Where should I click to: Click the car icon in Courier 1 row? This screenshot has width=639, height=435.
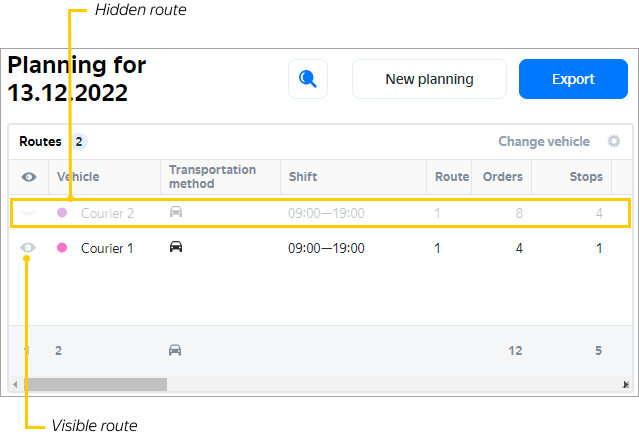coord(176,247)
